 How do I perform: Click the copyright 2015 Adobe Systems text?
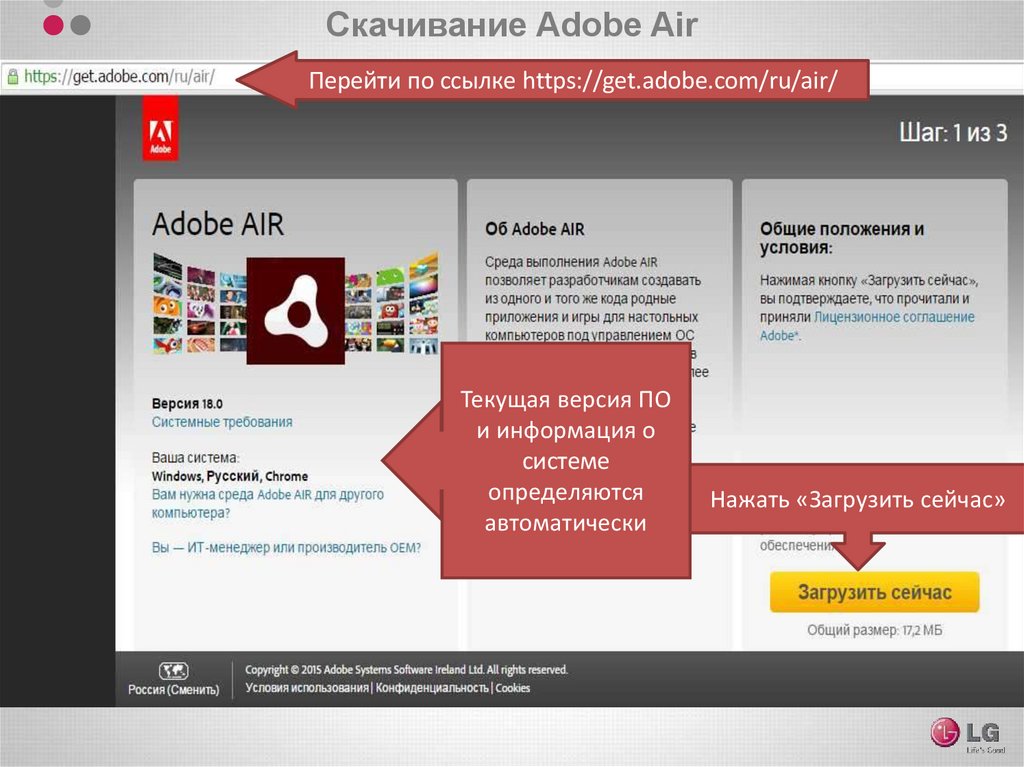tap(406, 670)
